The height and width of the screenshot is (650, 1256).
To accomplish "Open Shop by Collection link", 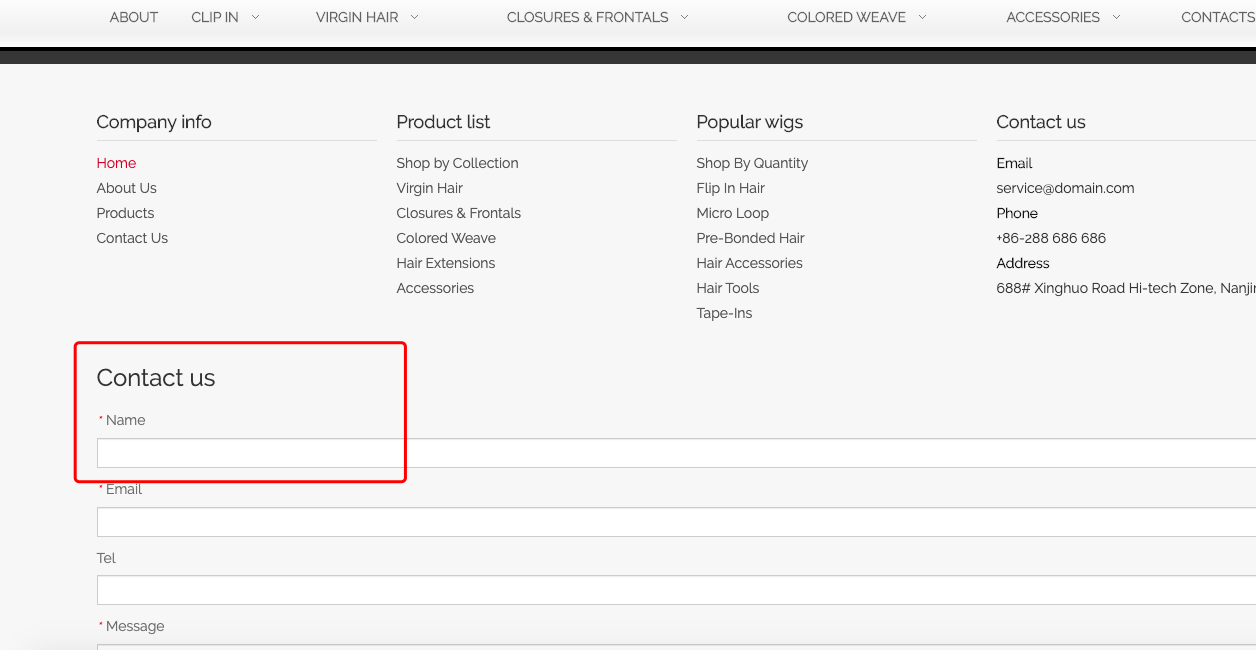I will (457, 163).
